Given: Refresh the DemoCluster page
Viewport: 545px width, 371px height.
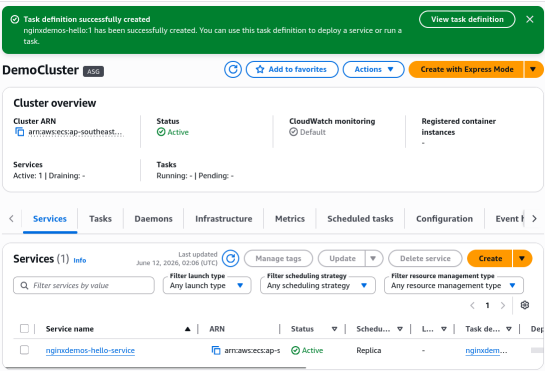Looking at the screenshot, I should (x=233, y=70).
